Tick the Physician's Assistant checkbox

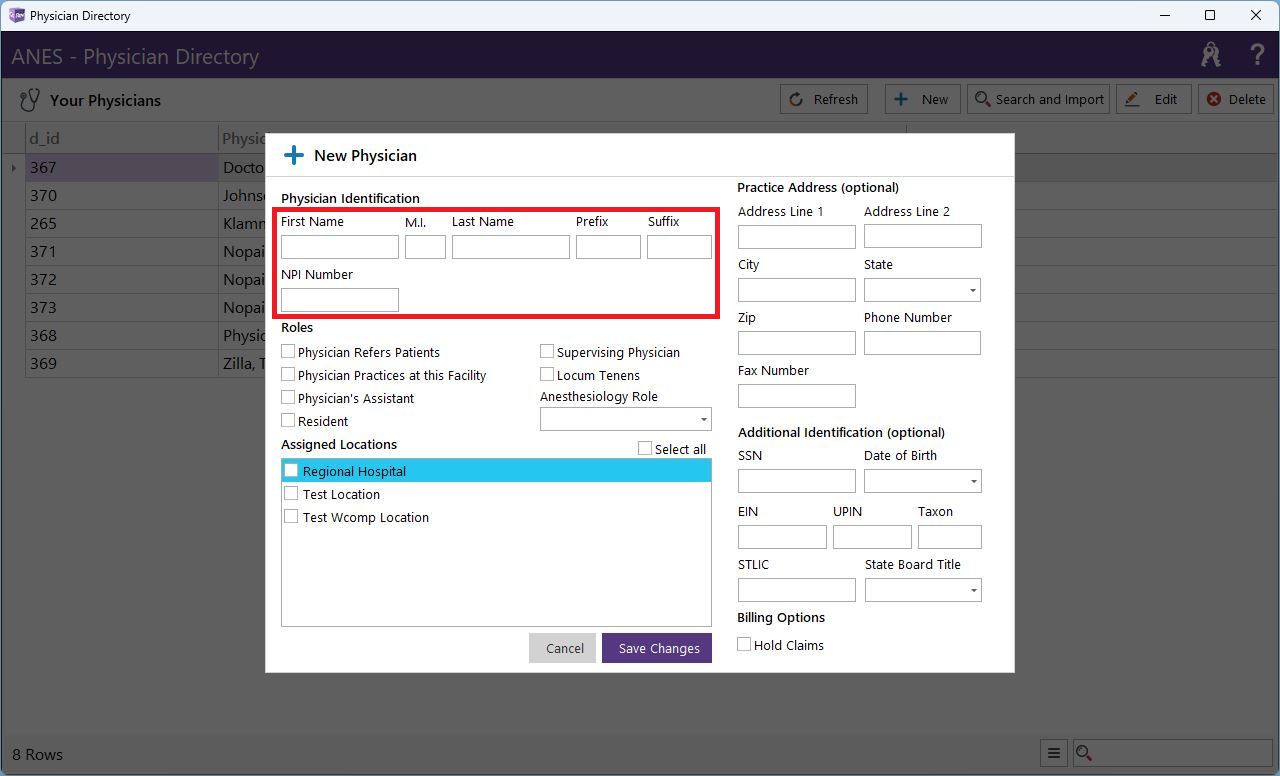288,397
